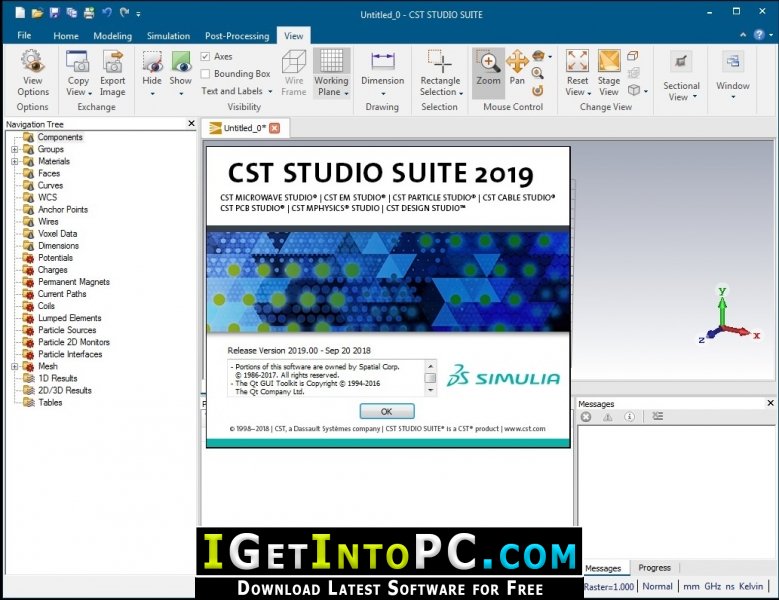Expand the Groups tree node
The height and width of the screenshot is (600, 779).
14,149
